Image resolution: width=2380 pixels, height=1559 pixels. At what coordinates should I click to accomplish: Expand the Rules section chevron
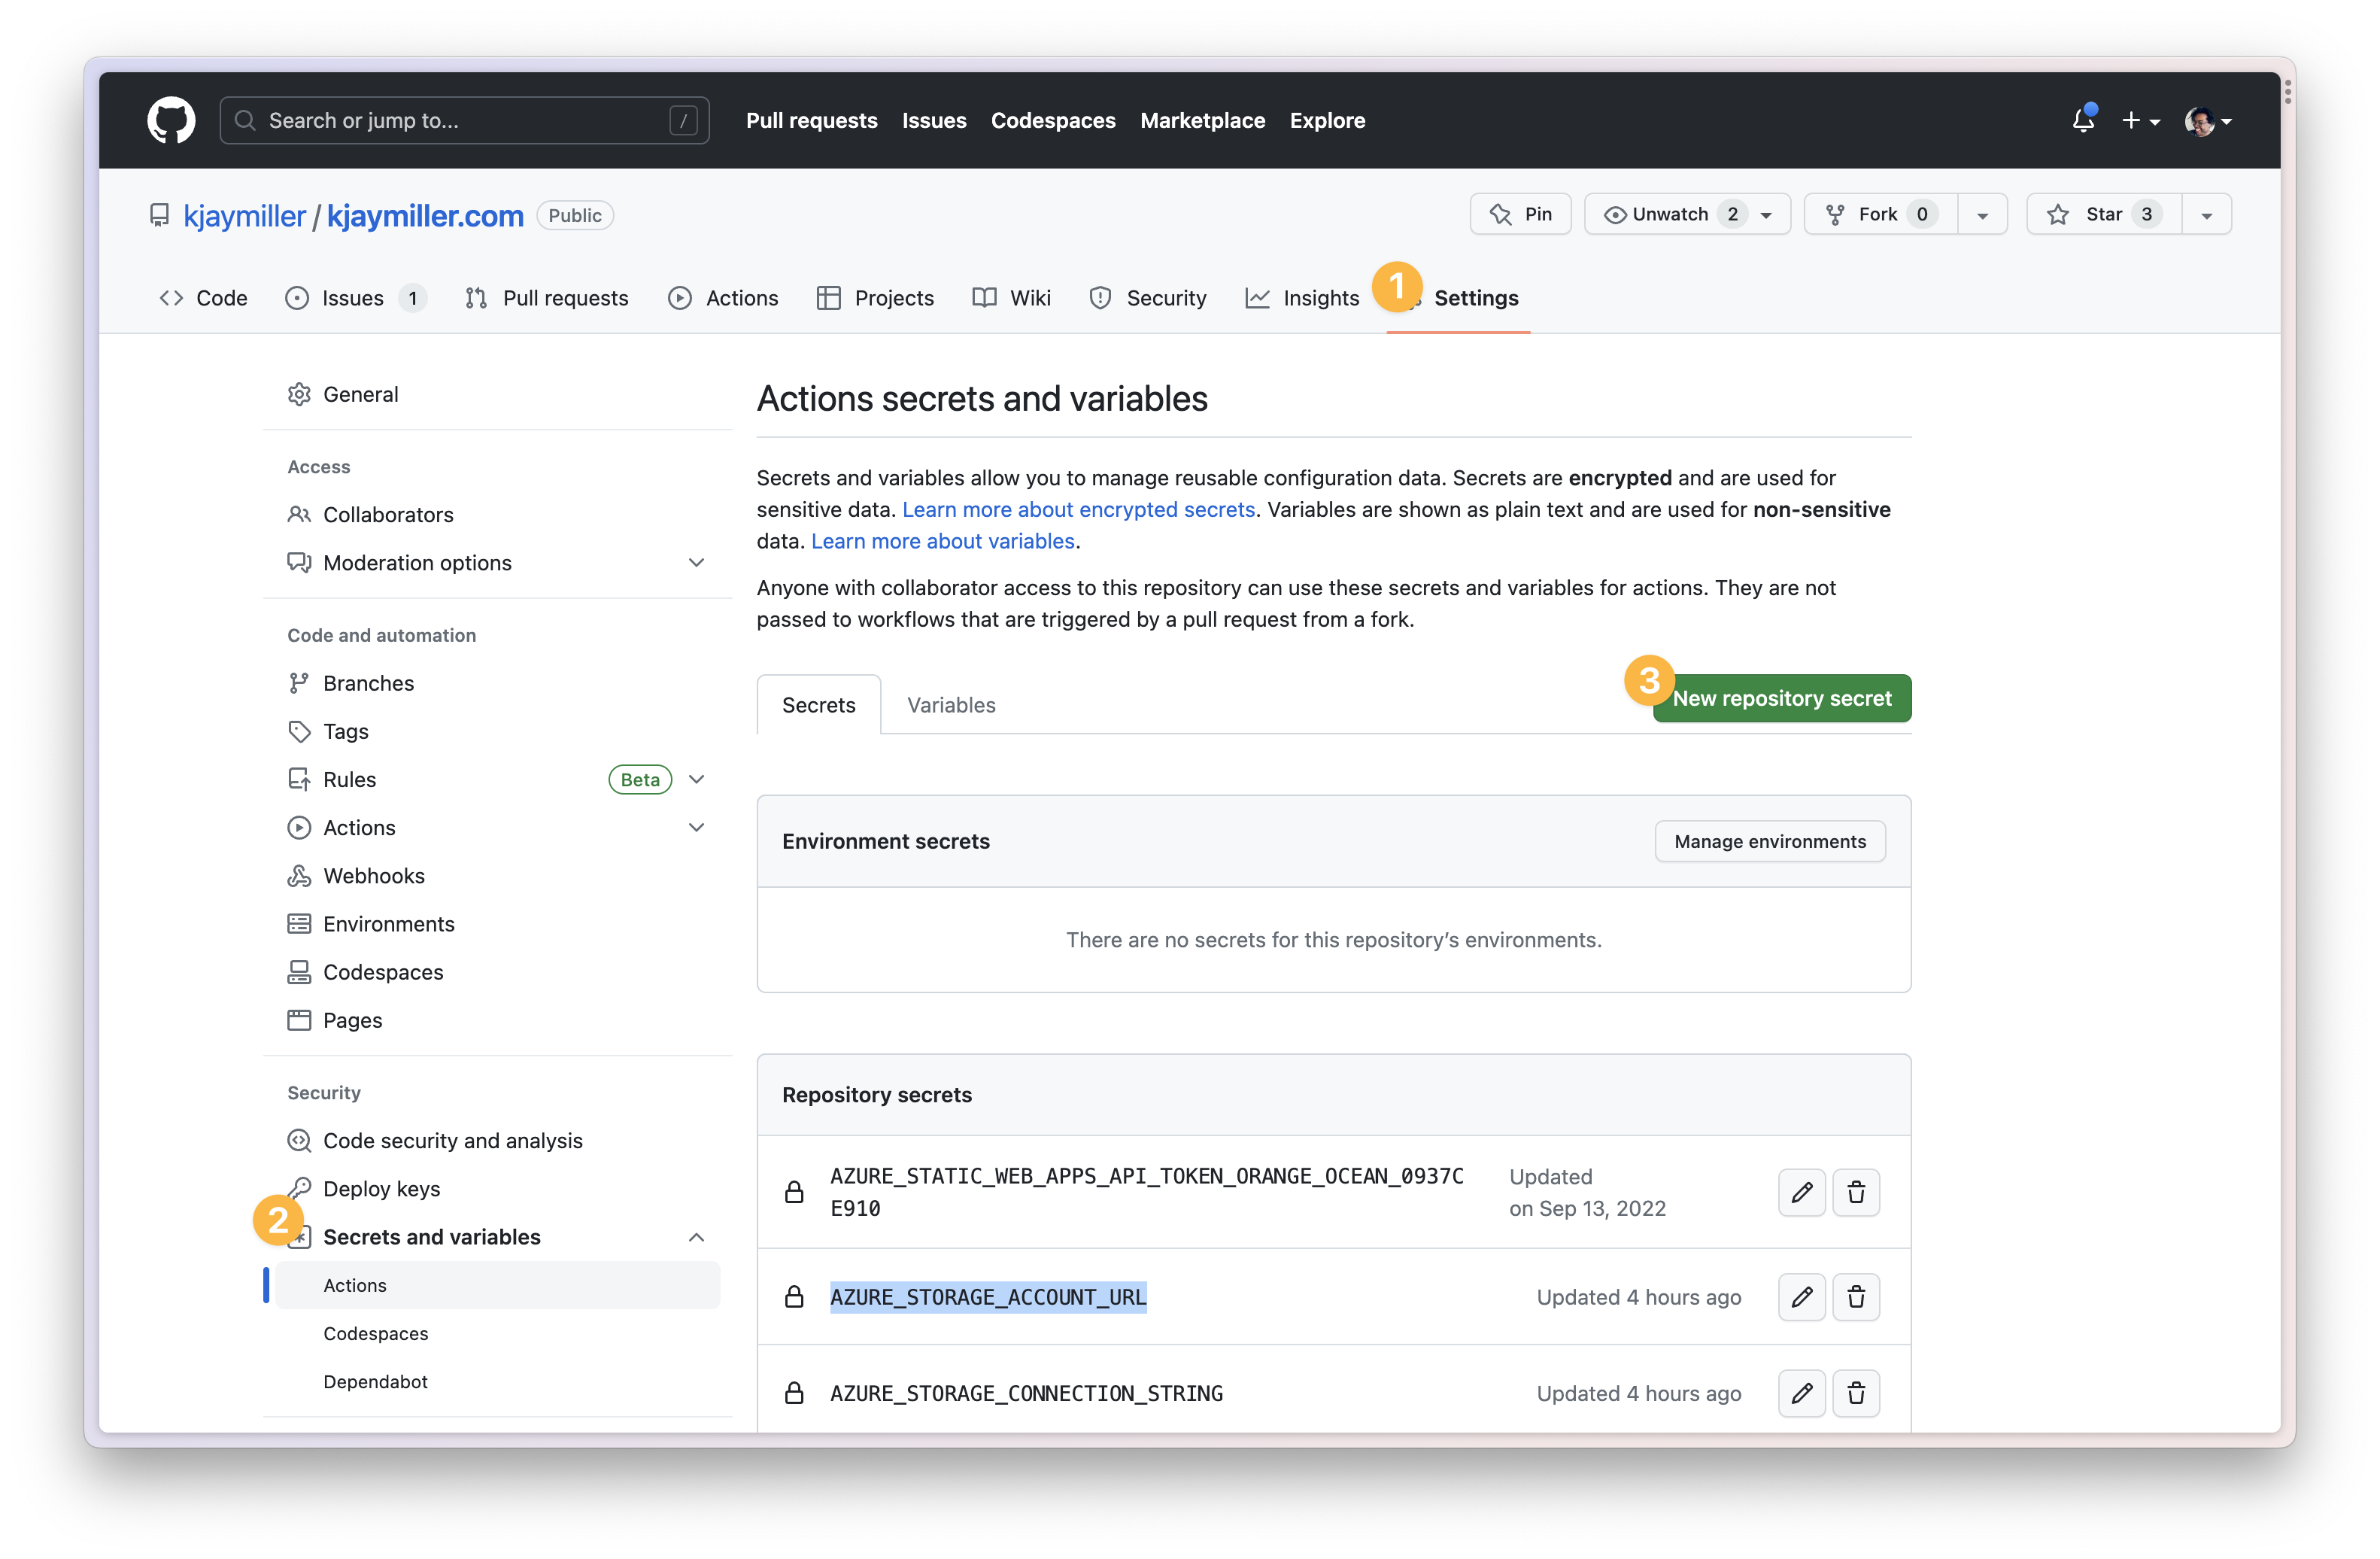click(x=696, y=779)
